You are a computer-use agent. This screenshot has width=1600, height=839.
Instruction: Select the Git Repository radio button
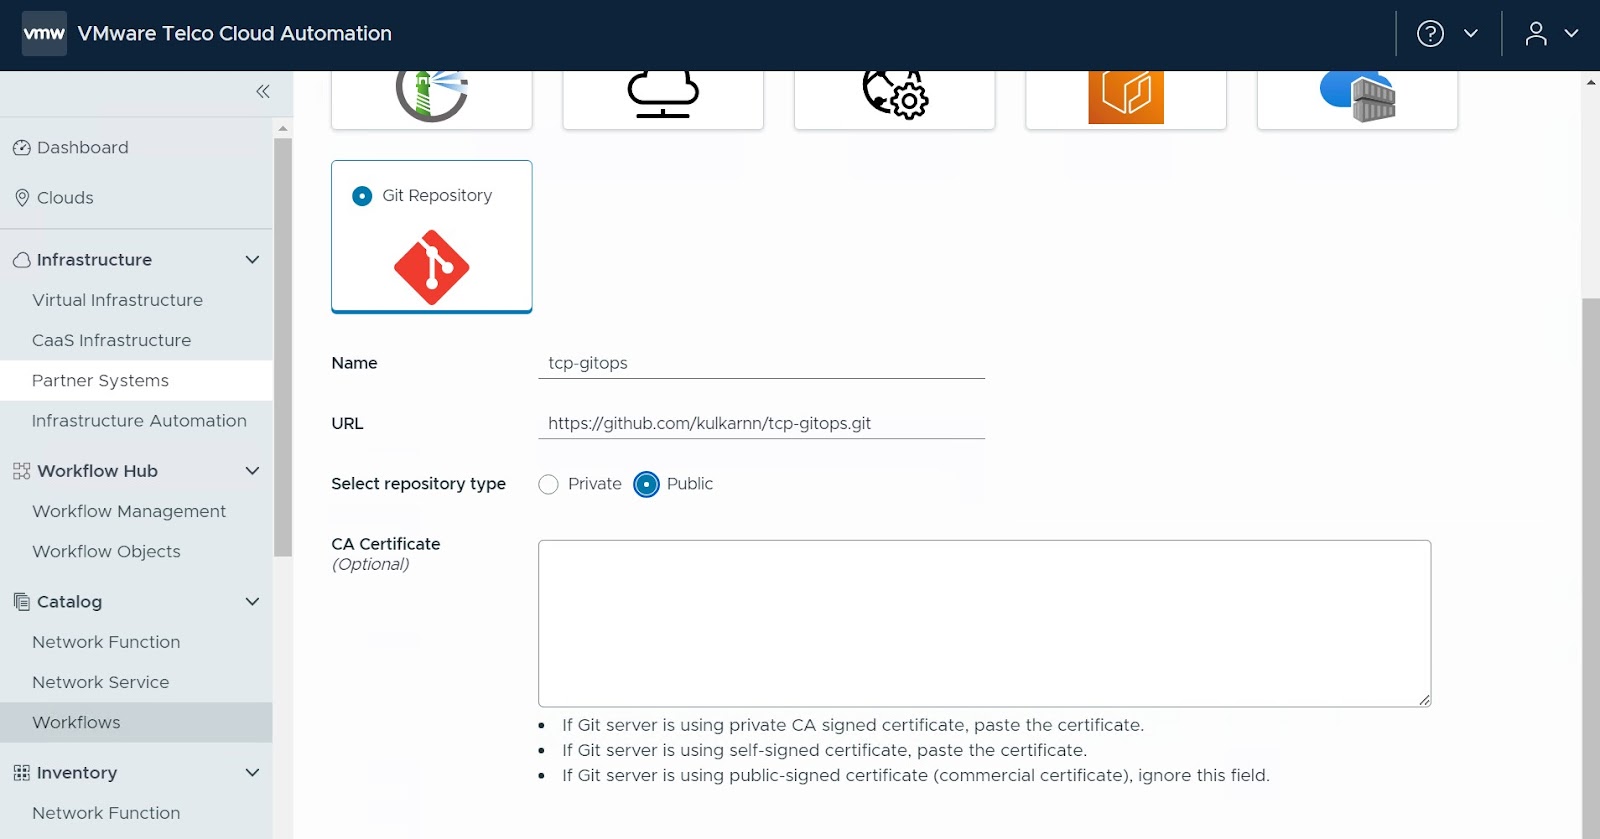pos(362,196)
